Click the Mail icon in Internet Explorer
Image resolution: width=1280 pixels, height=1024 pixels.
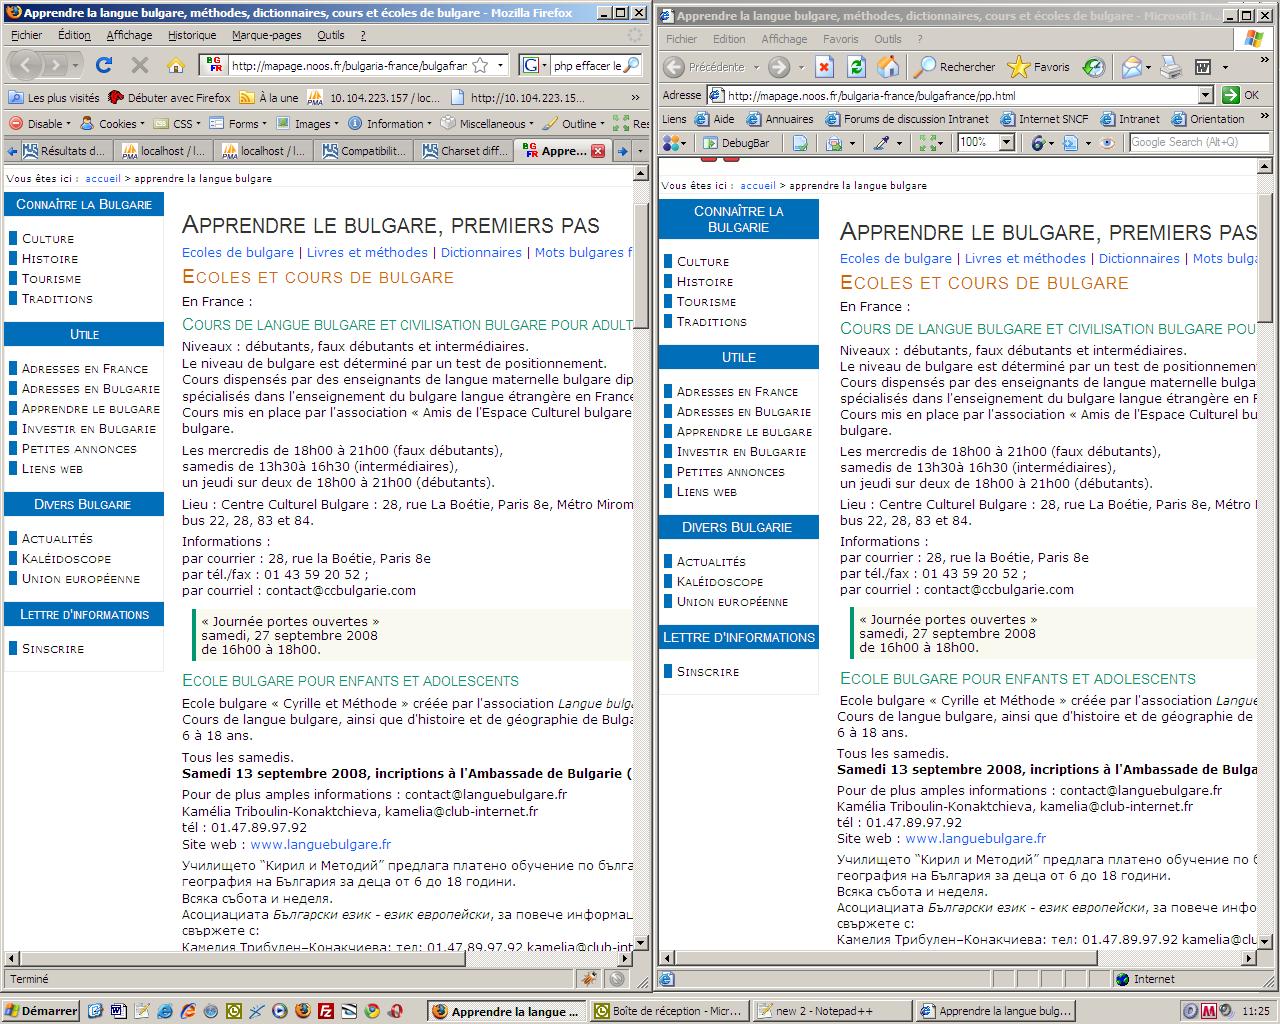[1131, 67]
